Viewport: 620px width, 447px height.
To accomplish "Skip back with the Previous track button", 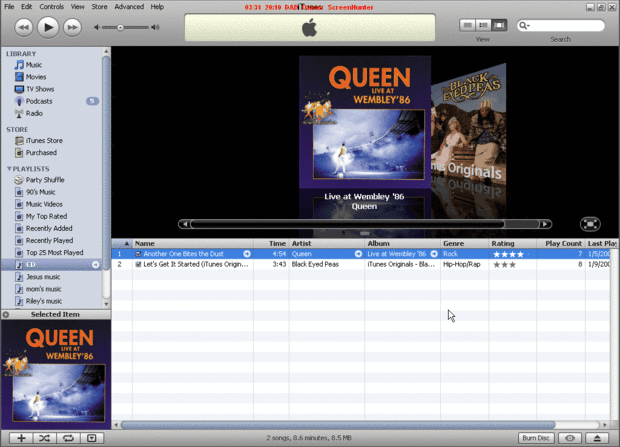I will coord(24,27).
